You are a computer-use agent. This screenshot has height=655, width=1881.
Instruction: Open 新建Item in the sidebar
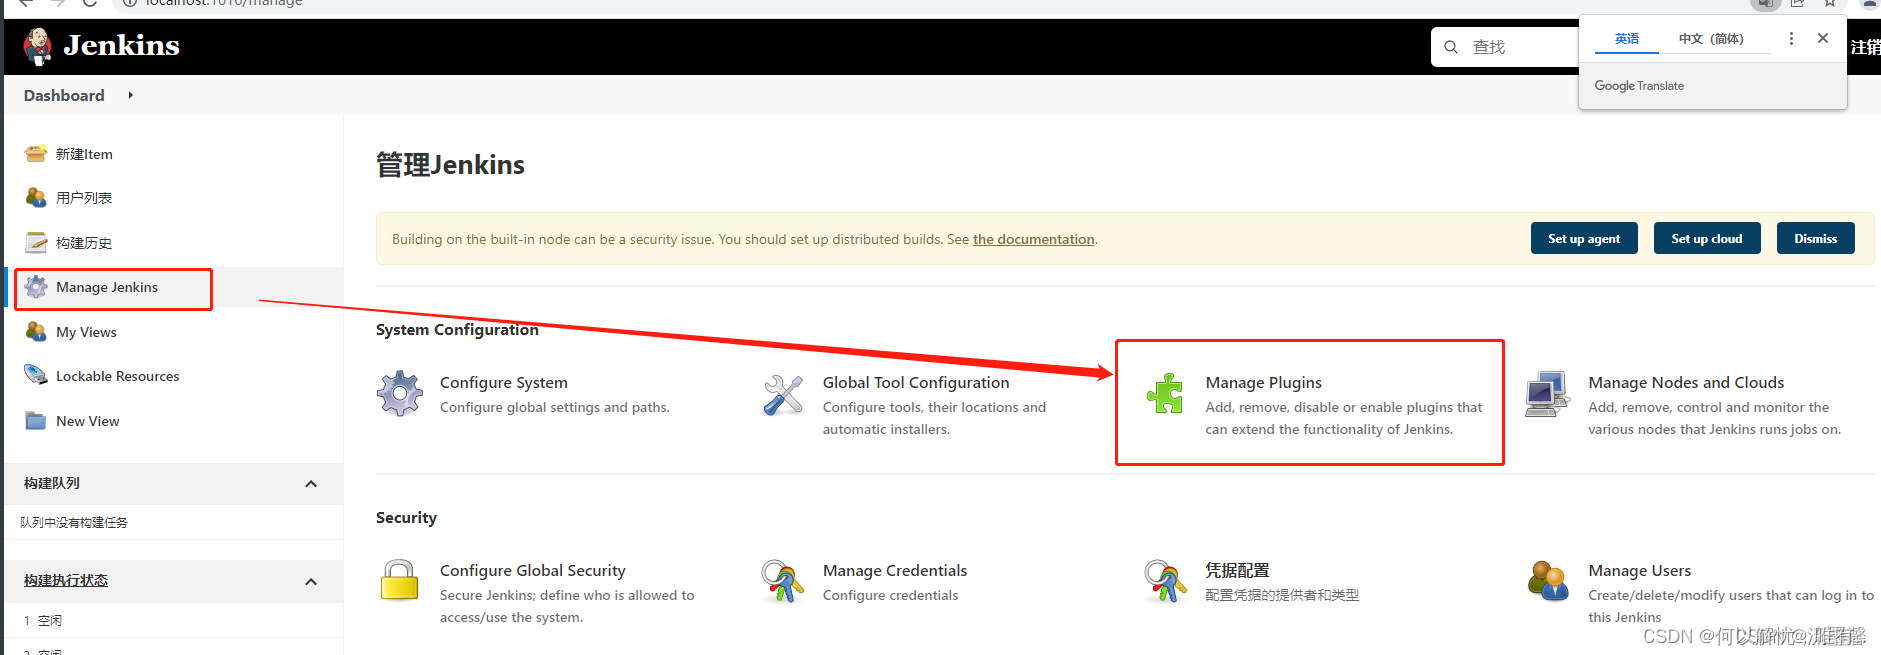(x=84, y=154)
